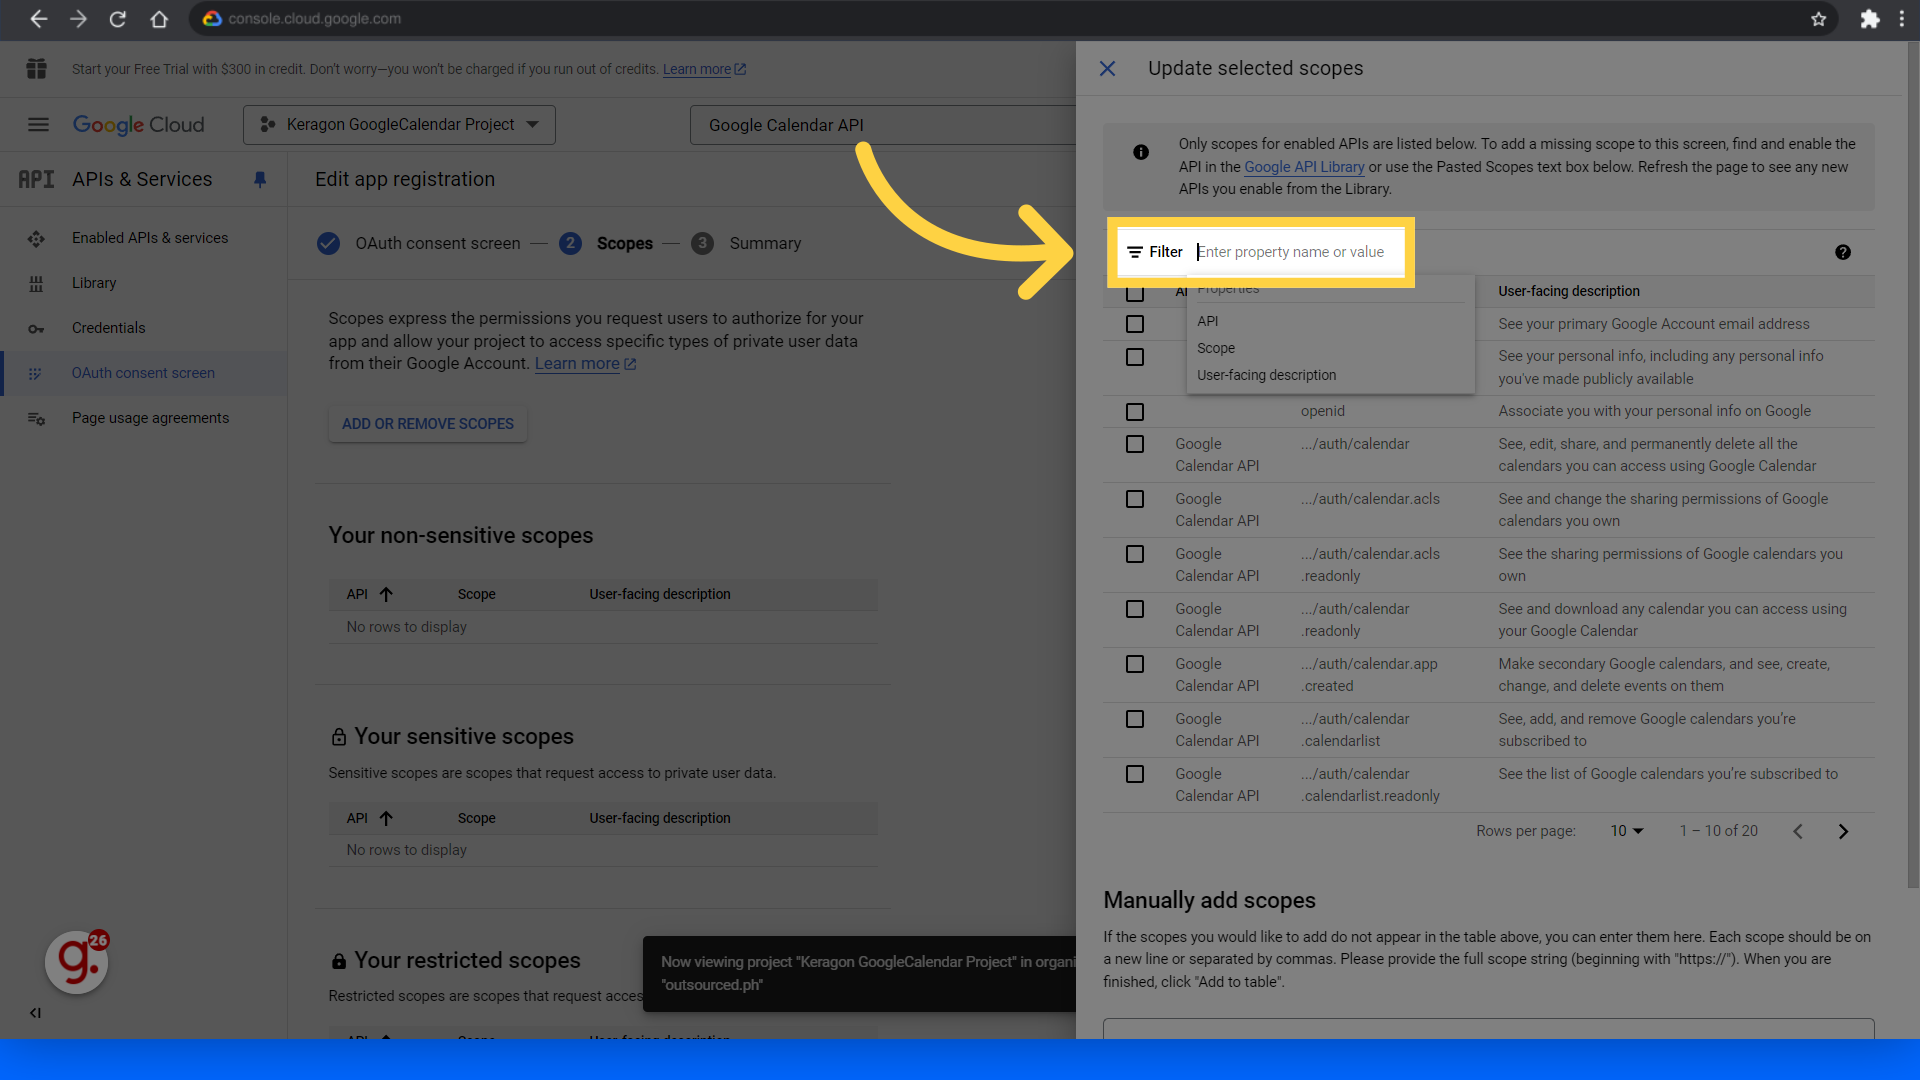This screenshot has height=1080, width=1920.
Task: Open the Google API Library link
Action: pyautogui.click(x=1303, y=167)
